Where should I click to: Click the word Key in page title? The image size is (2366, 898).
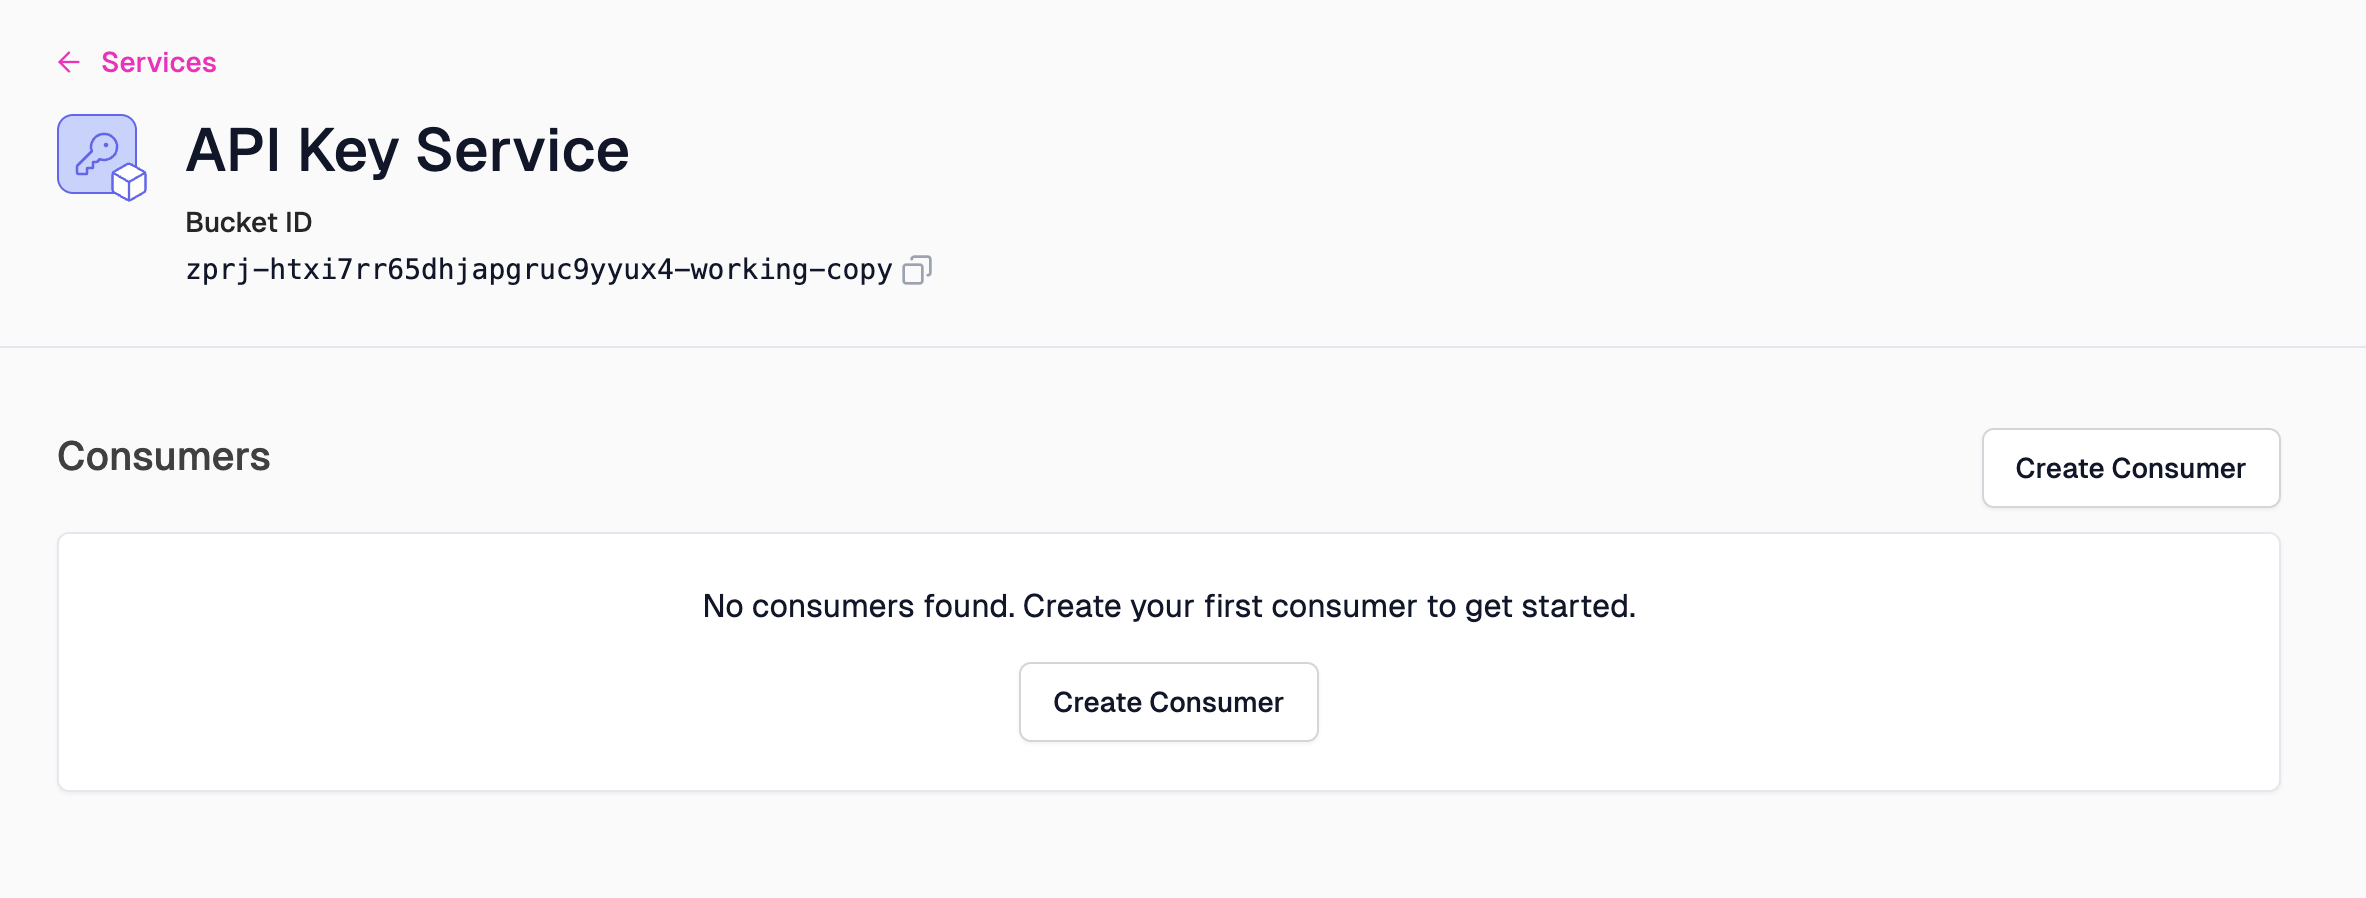[x=348, y=152]
